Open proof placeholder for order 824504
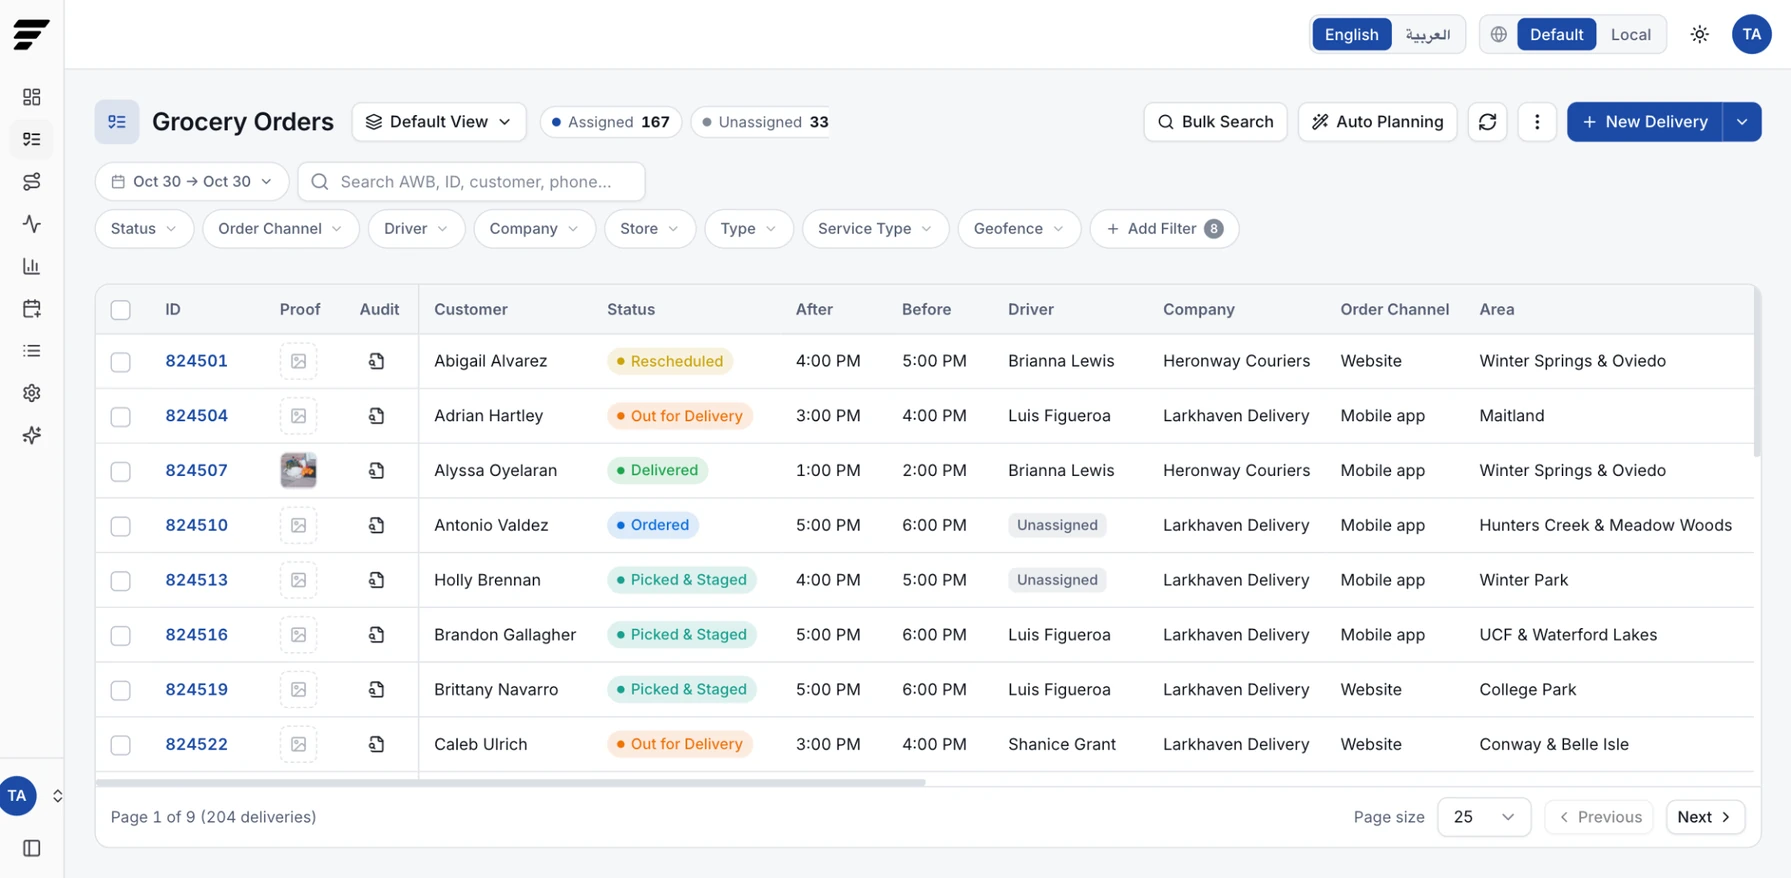Image resolution: width=1791 pixels, height=878 pixels. [298, 416]
